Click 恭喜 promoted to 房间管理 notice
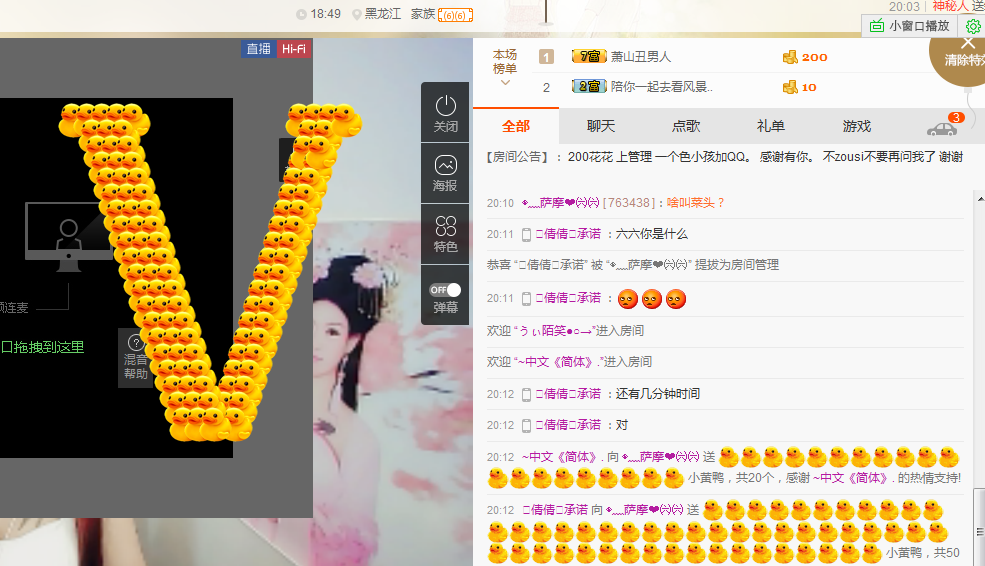The image size is (985, 566). pos(633,265)
